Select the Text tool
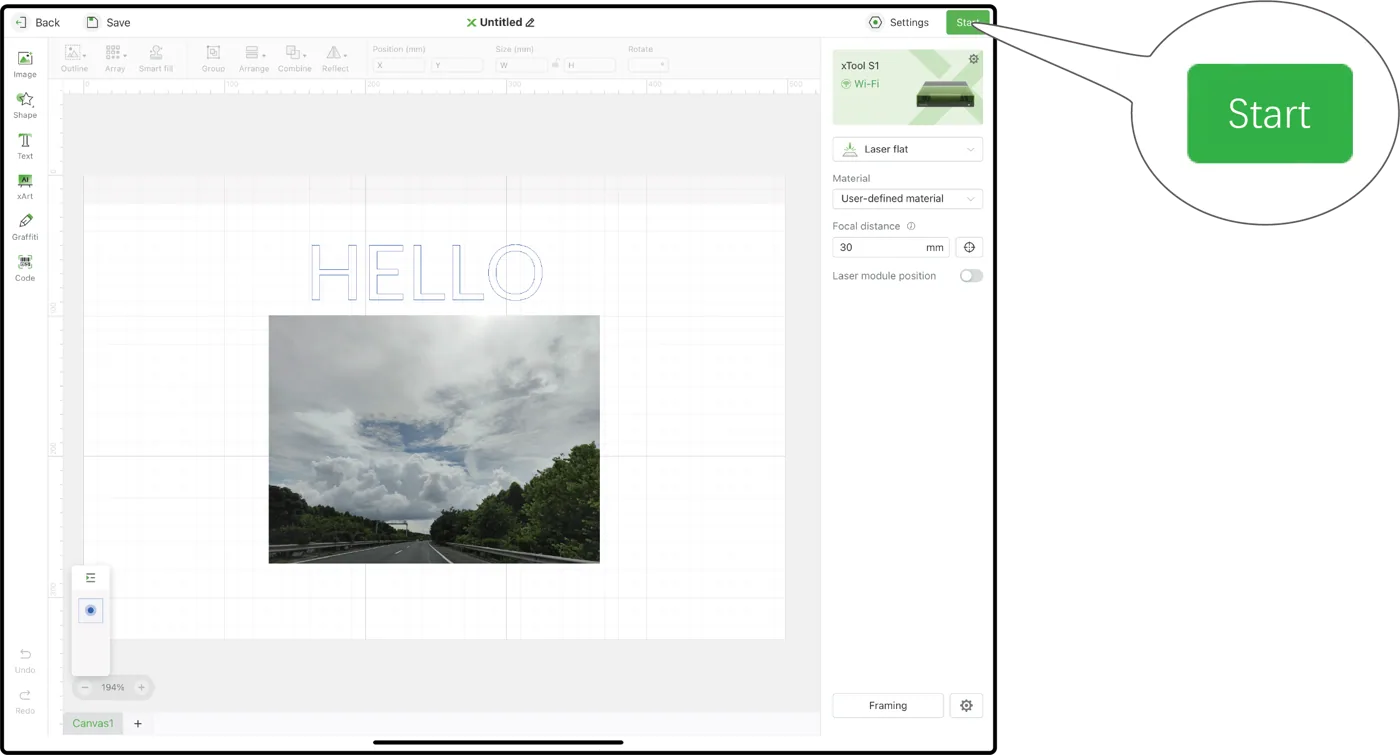The width and height of the screenshot is (1400, 755). tap(25, 146)
